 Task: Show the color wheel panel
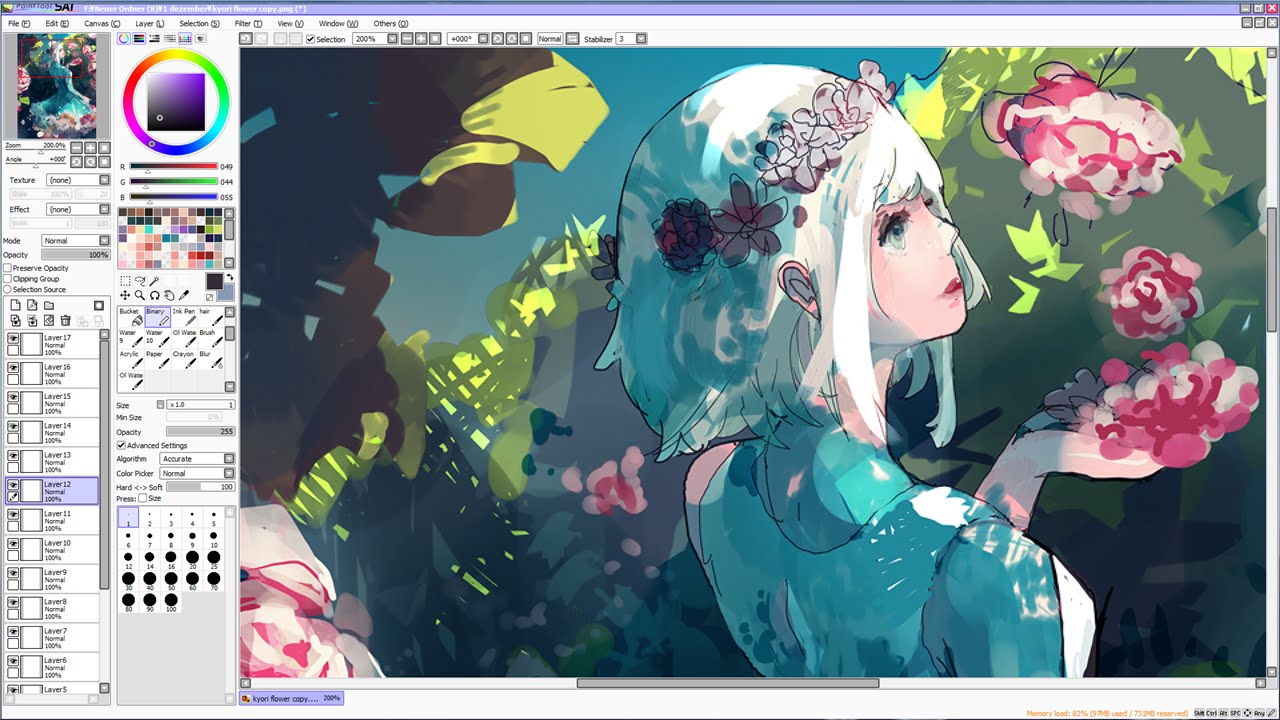coord(124,39)
